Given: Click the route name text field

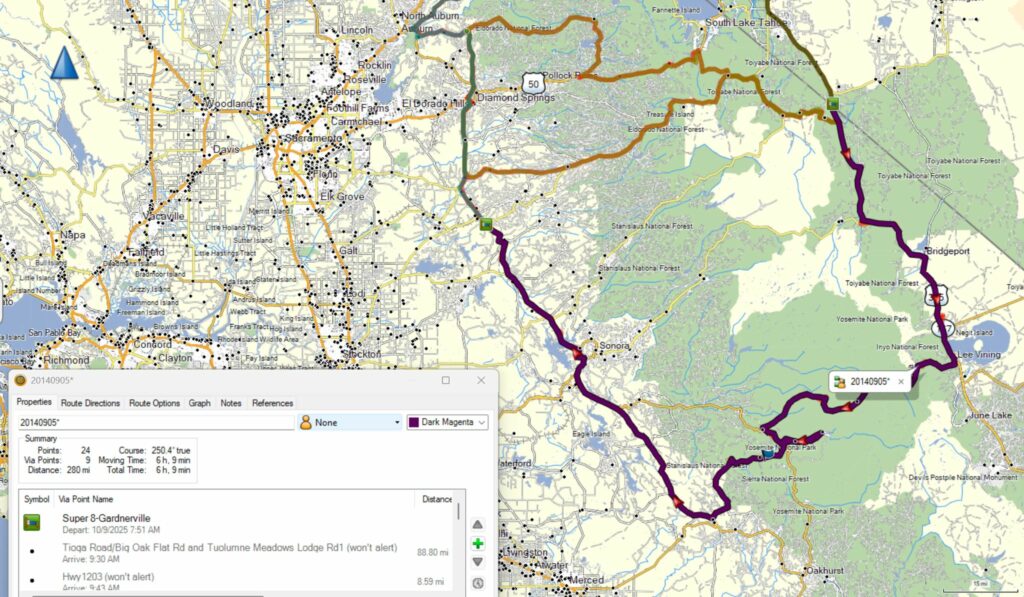Looking at the screenshot, I should (155, 423).
